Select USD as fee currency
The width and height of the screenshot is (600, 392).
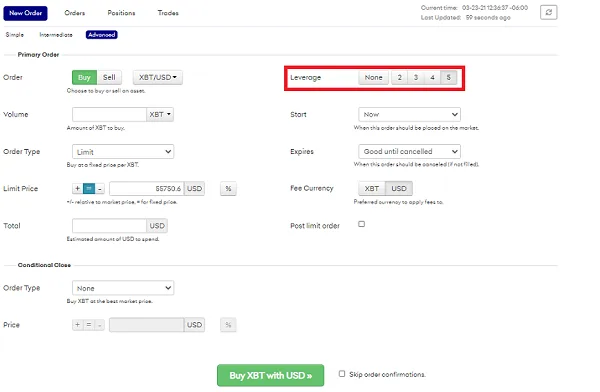(399, 188)
